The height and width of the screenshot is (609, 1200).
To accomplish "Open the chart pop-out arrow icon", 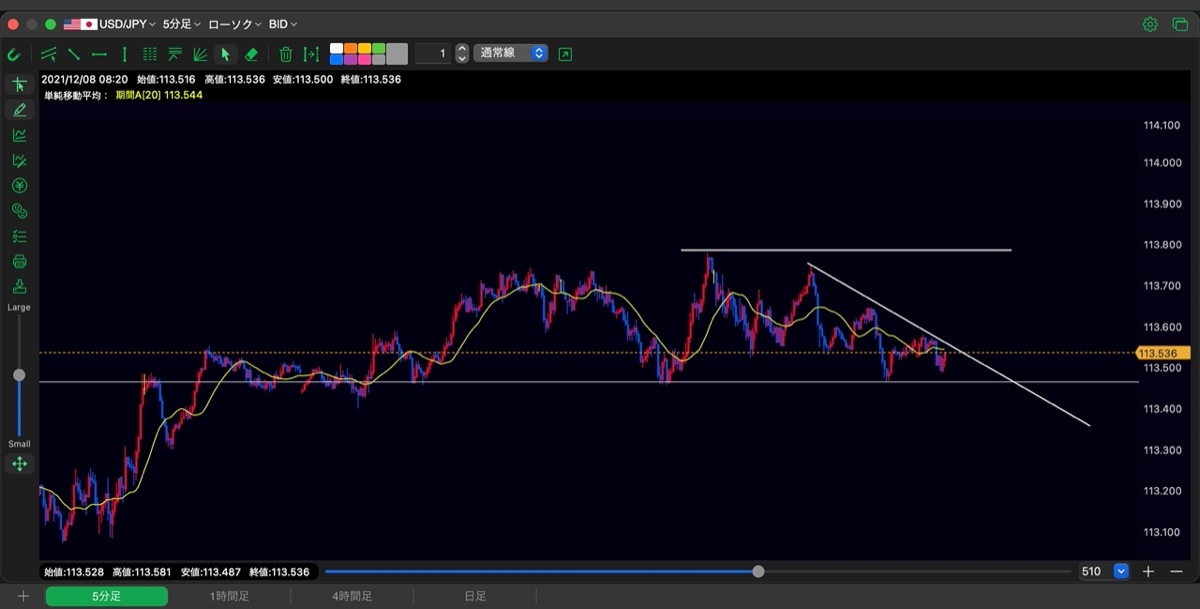I will [565, 54].
